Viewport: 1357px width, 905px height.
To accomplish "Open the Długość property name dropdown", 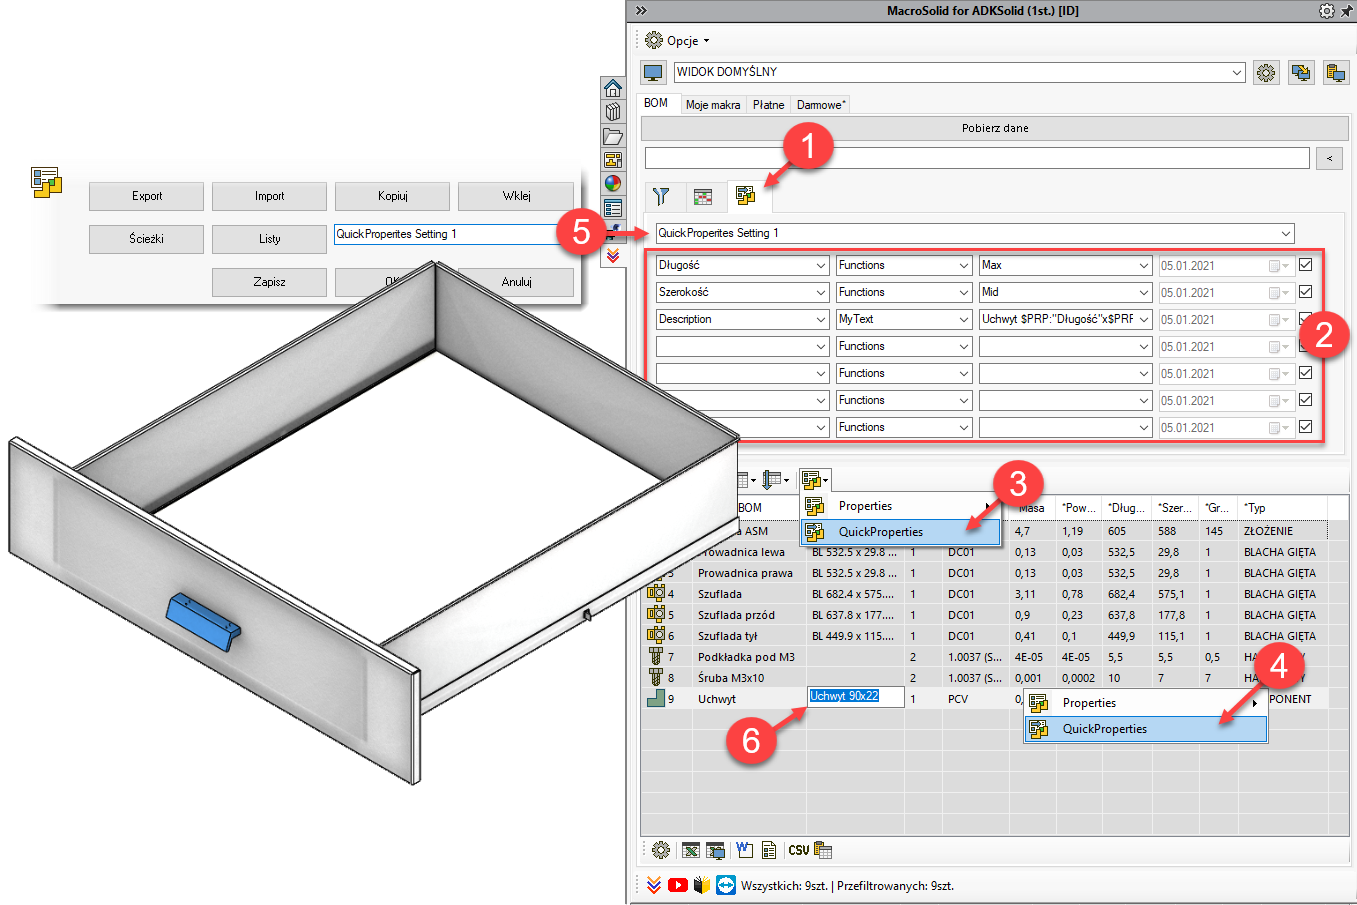I will click(821, 265).
